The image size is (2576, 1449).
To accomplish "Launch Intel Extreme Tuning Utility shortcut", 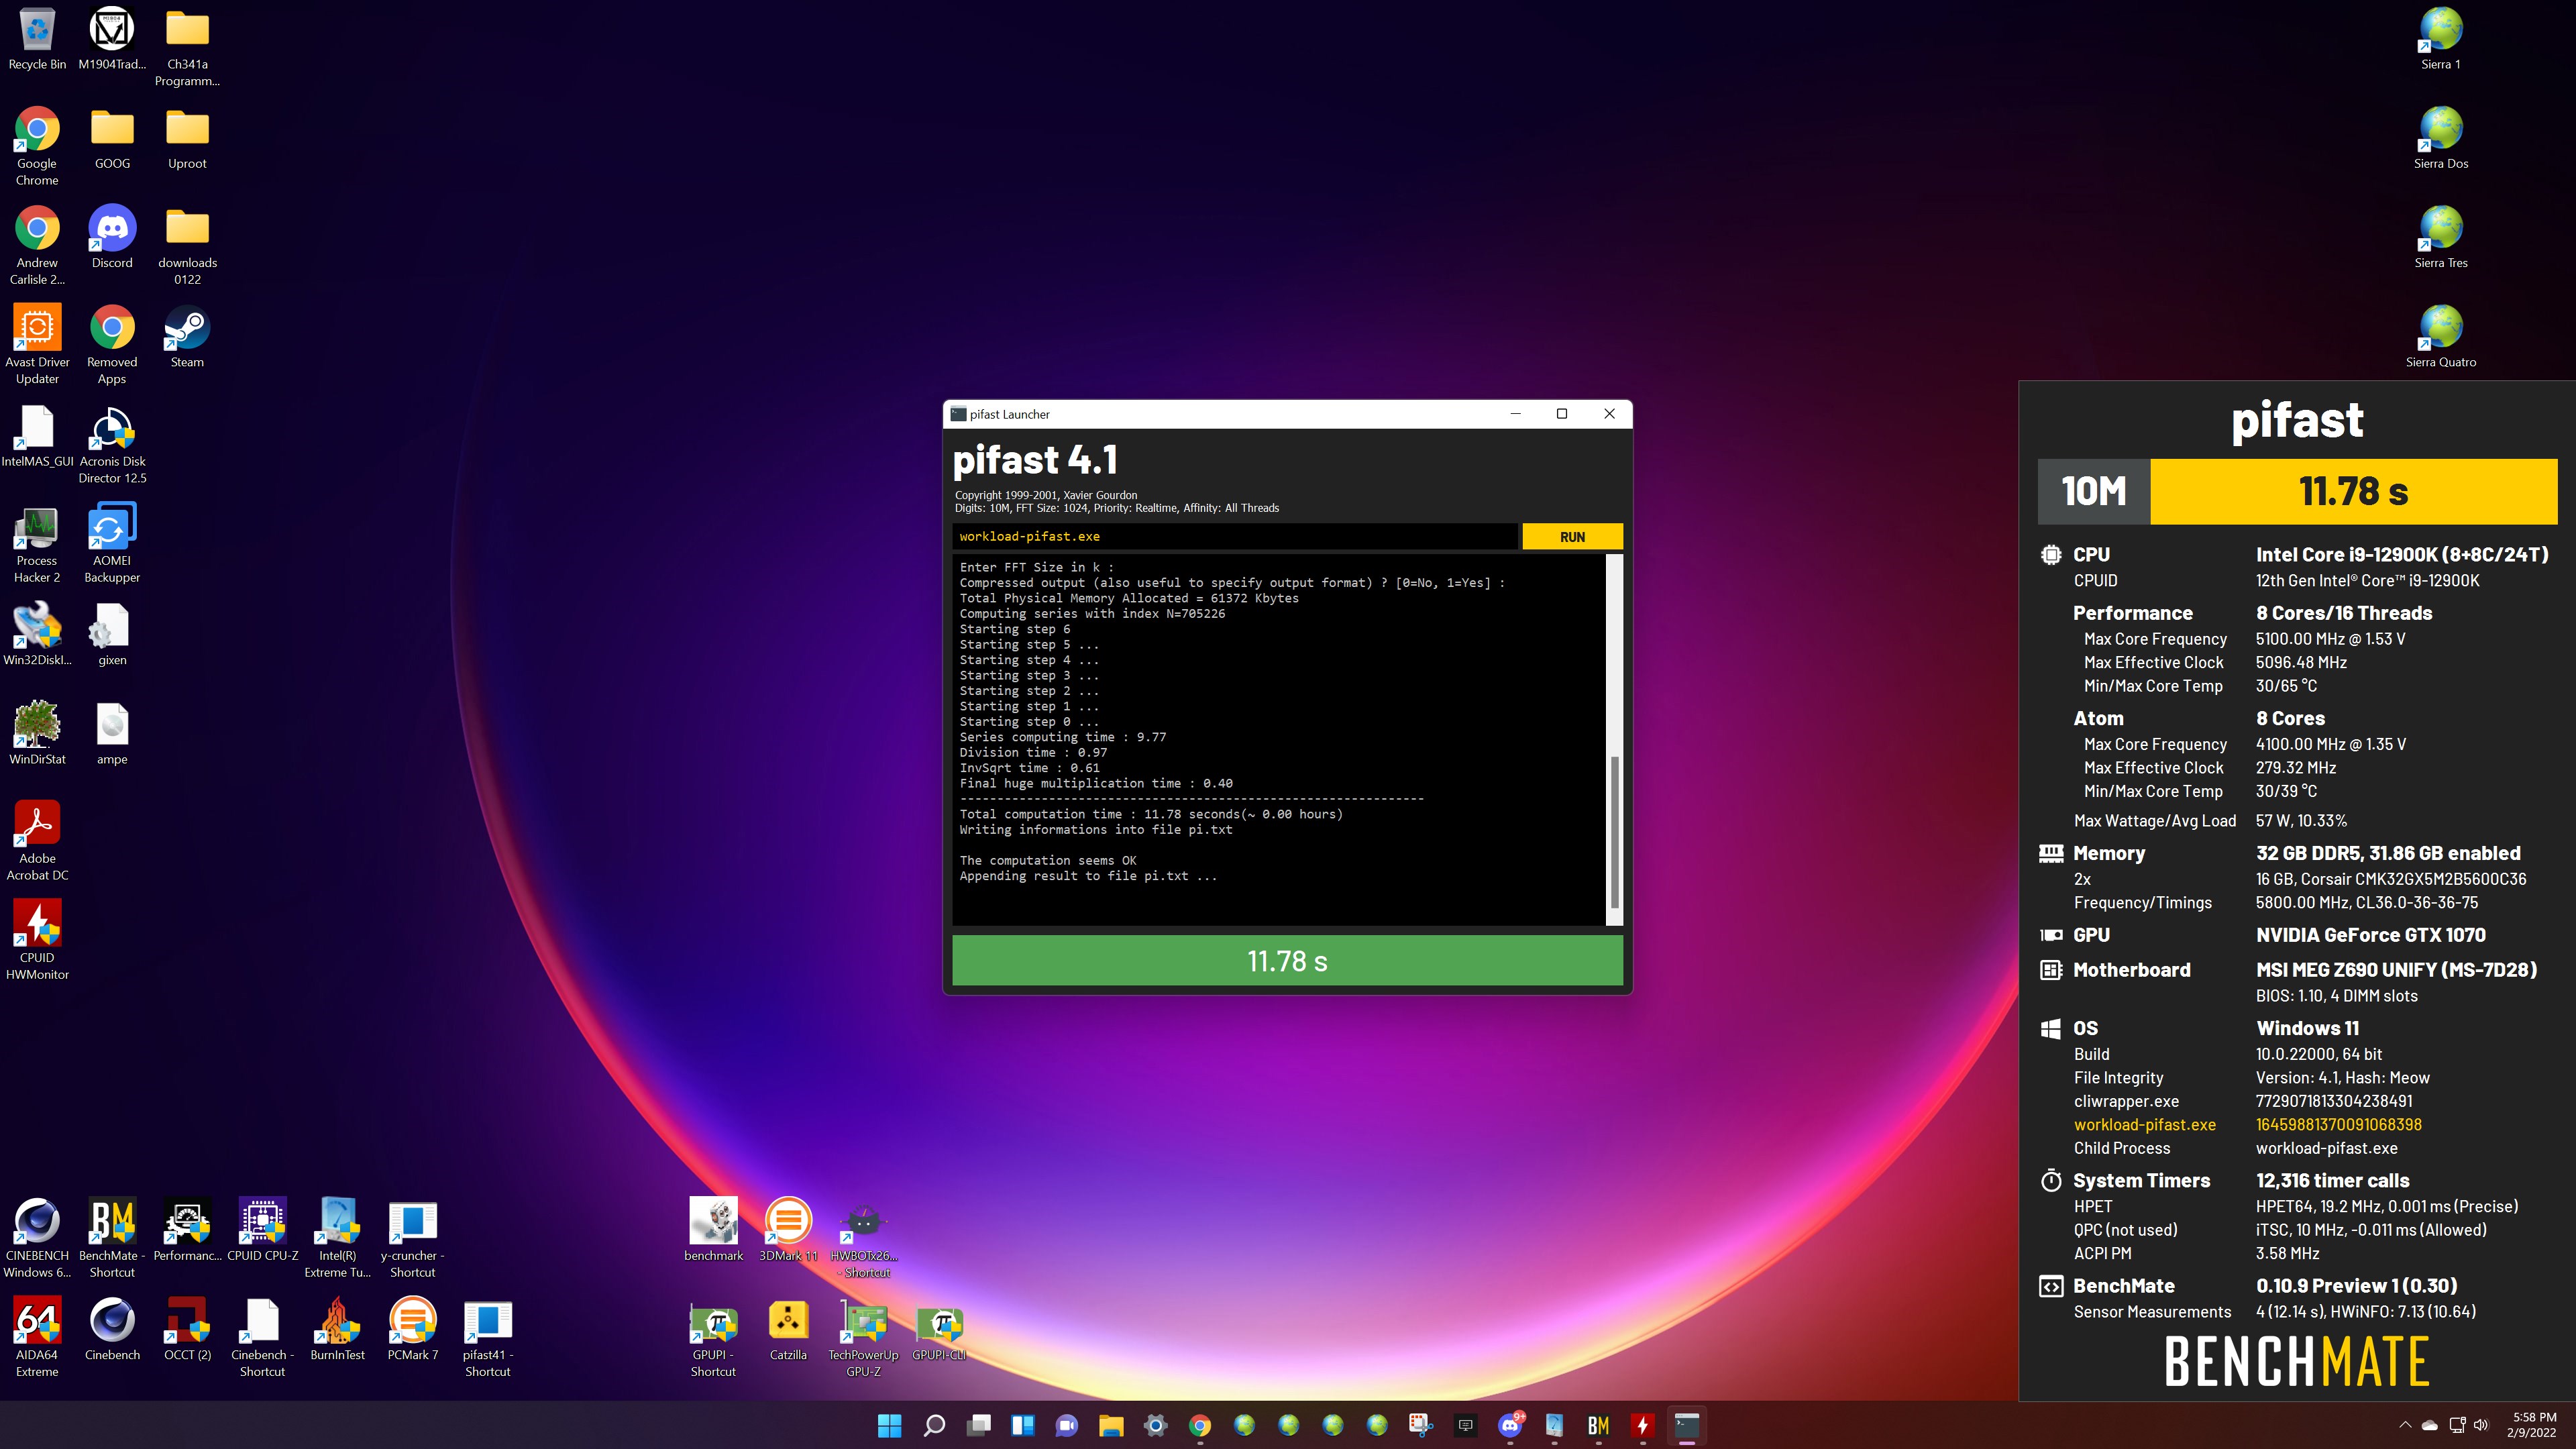I will (x=337, y=1238).
